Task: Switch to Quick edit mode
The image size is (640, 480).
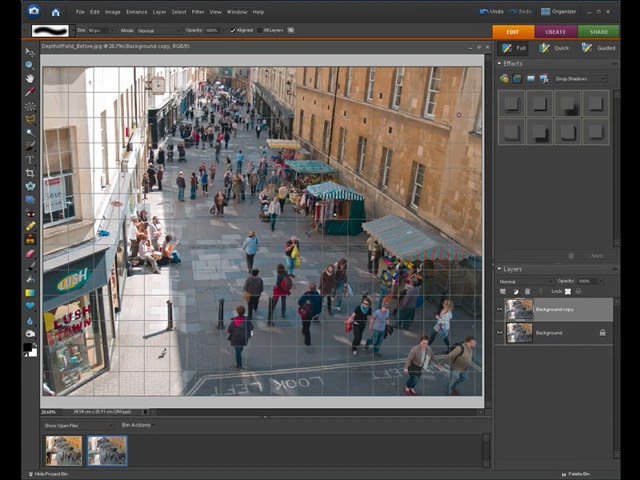Action: click(x=554, y=48)
